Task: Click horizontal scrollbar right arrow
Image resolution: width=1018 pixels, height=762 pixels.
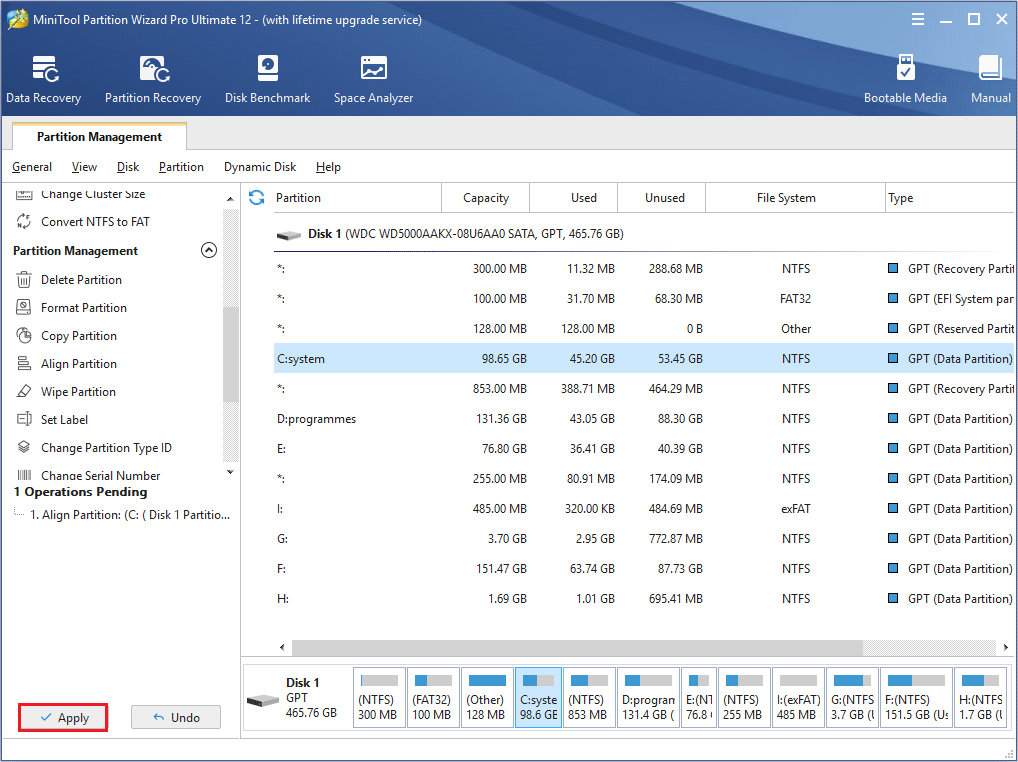Action: point(1006,647)
